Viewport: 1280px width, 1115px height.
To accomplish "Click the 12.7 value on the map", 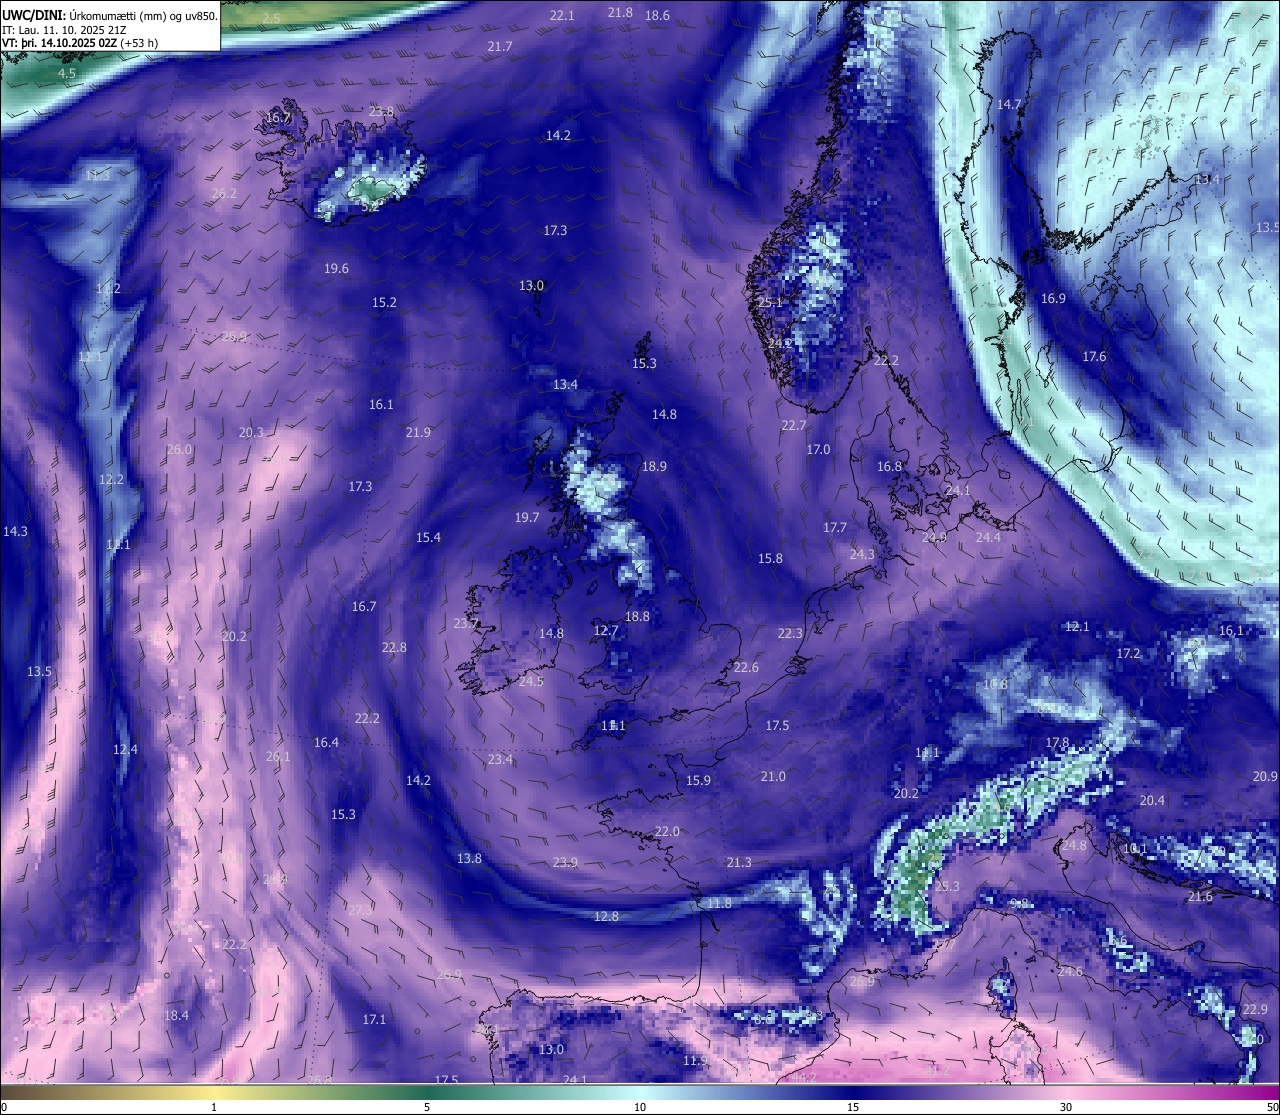I will 606,630.
